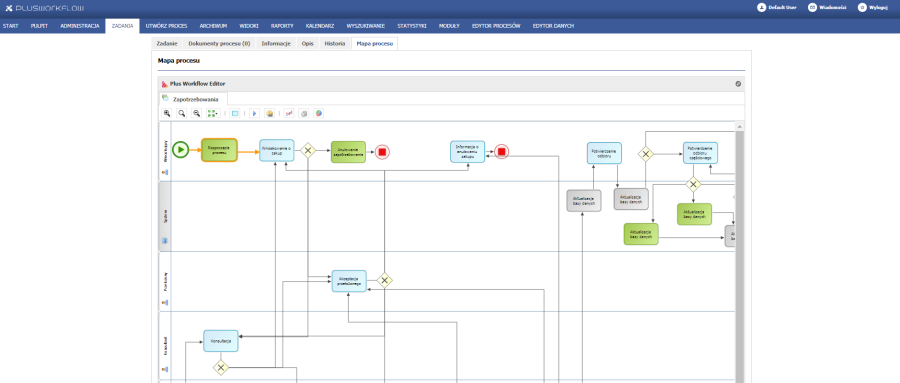Reset zoom with plain magnifier icon
This screenshot has width=900, height=383.
[x=181, y=113]
